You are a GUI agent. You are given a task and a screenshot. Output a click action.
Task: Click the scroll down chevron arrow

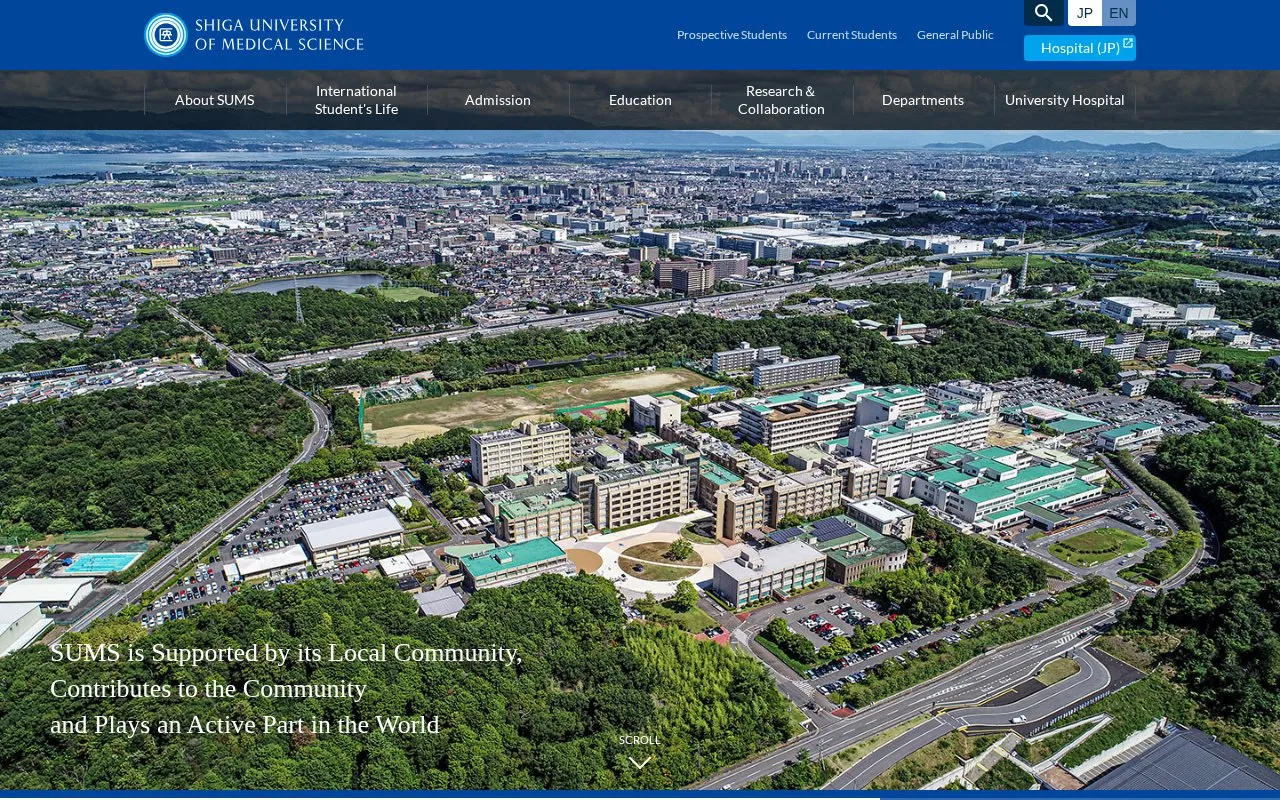click(x=640, y=762)
